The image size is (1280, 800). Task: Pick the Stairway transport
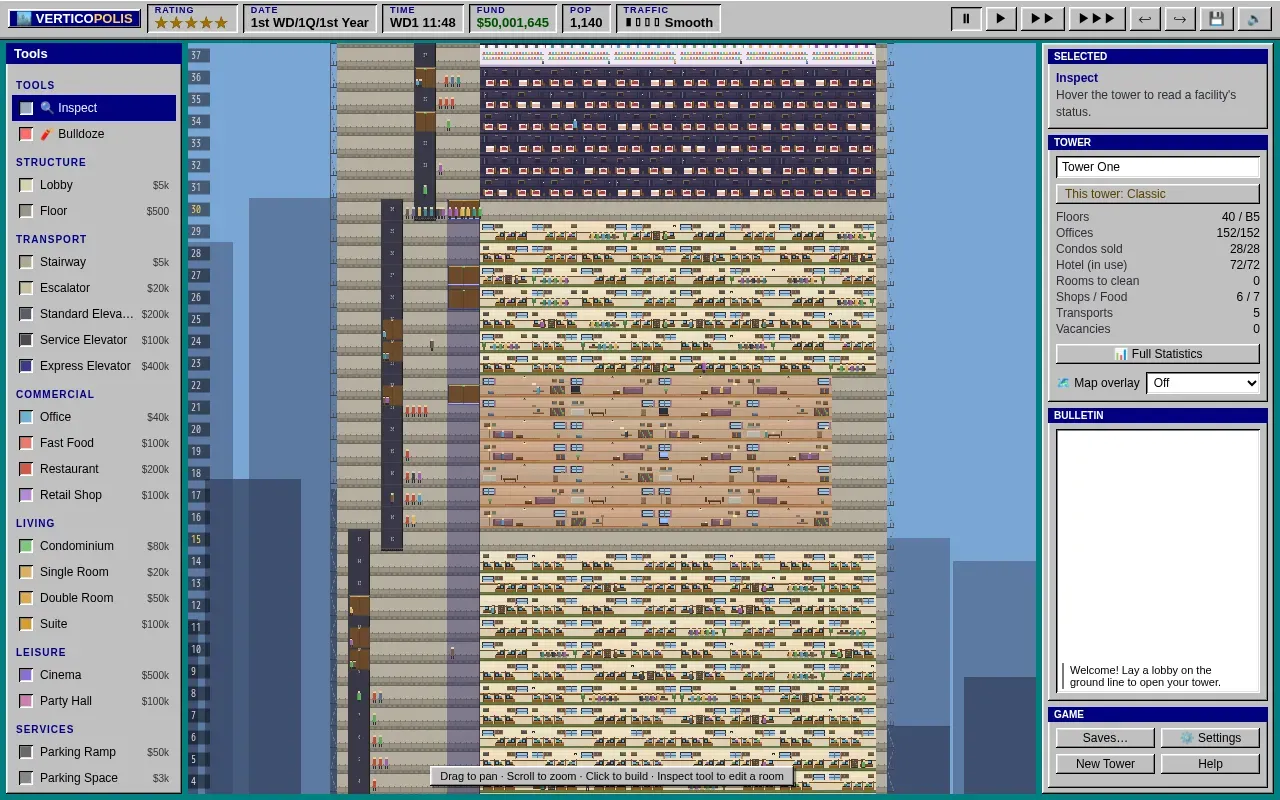coord(94,262)
